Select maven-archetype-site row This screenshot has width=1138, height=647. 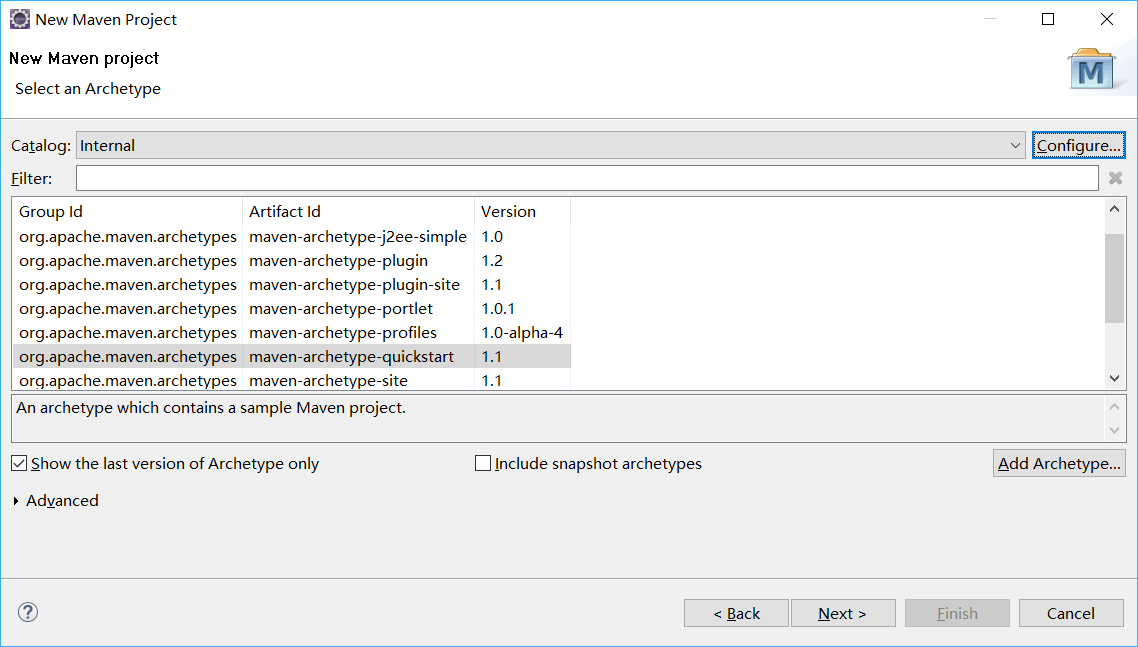[292, 380]
